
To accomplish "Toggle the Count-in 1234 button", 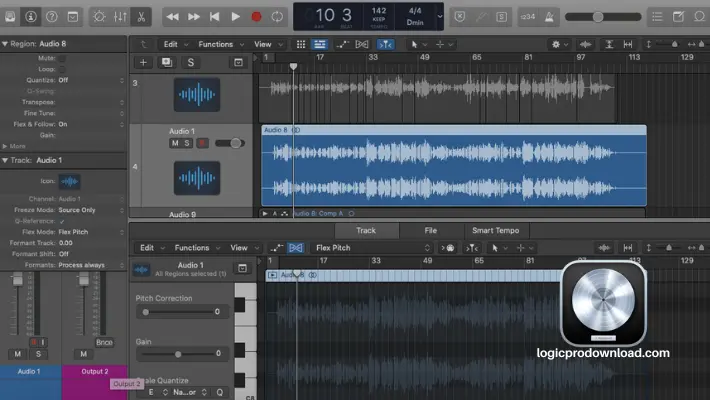I will [528, 17].
